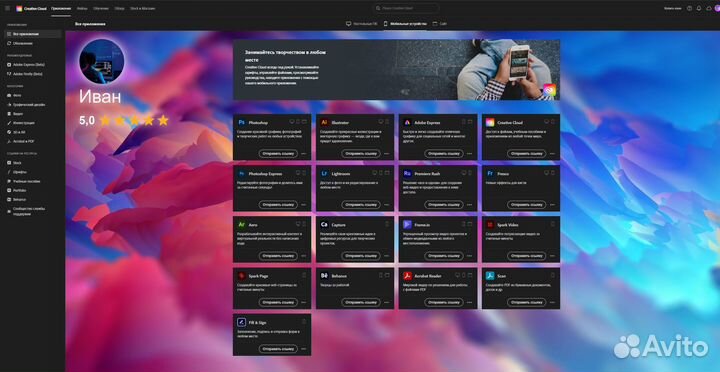Send link for Scan
This screenshot has width=720, height=372.
point(526,302)
